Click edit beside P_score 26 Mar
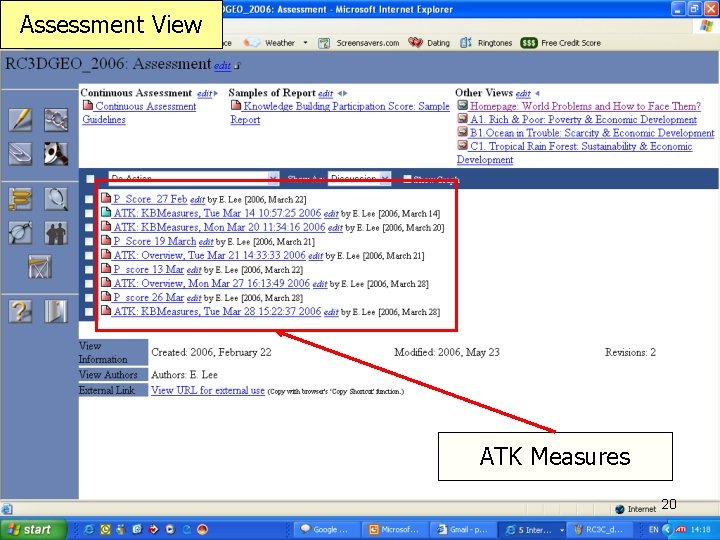Screen dimensions: 720x540 pyautogui.click(x=194, y=298)
